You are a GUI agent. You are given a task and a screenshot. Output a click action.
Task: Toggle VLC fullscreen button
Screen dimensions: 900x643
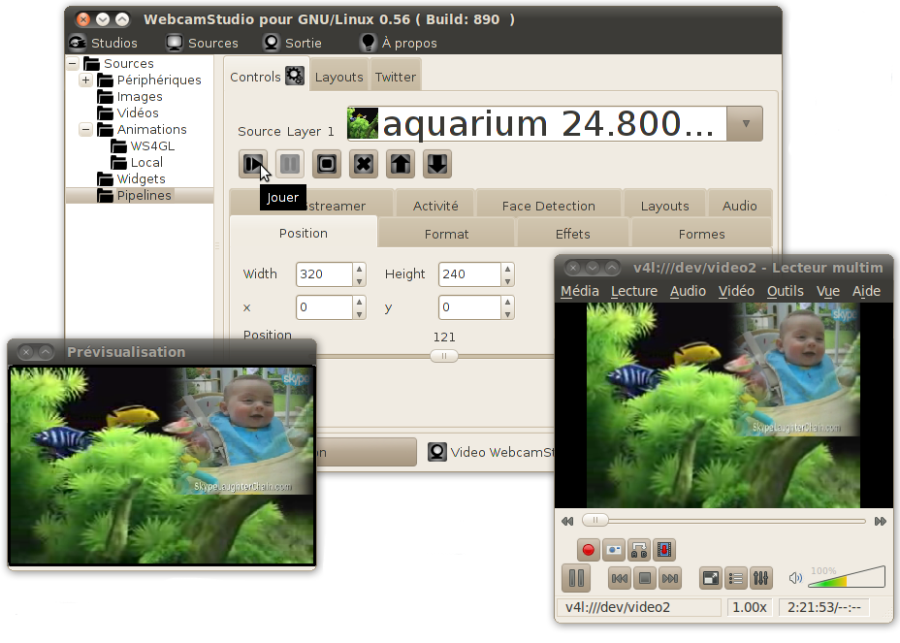(x=711, y=578)
